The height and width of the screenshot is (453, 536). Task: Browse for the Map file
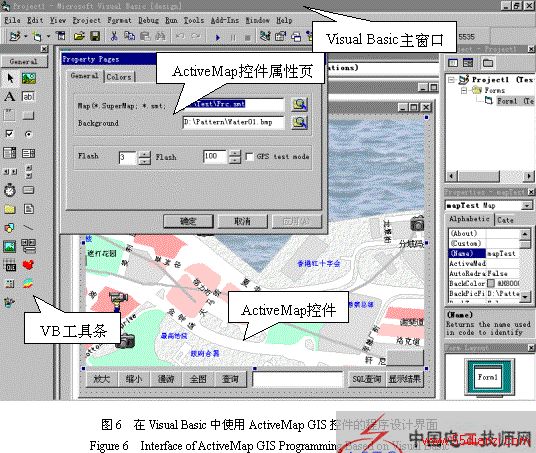click(299, 104)
